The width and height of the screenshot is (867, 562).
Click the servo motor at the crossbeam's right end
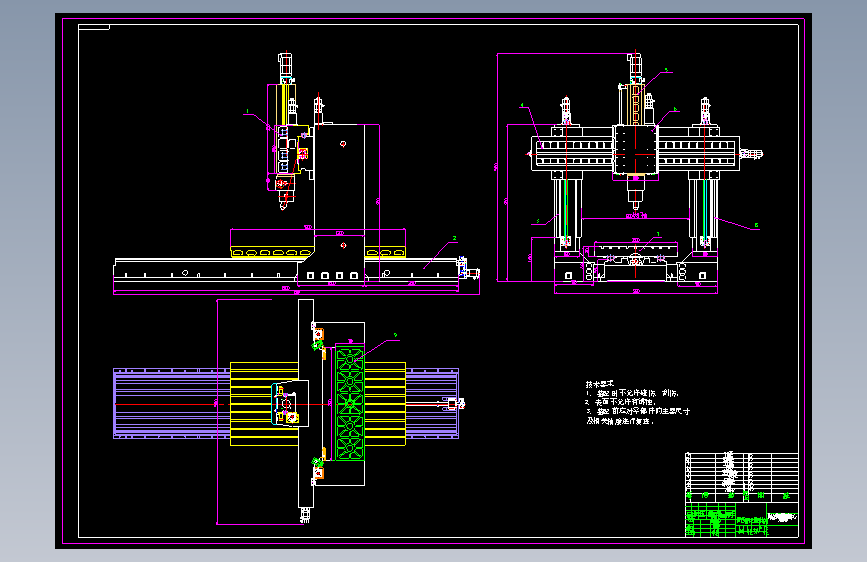(x=751, y=154)
